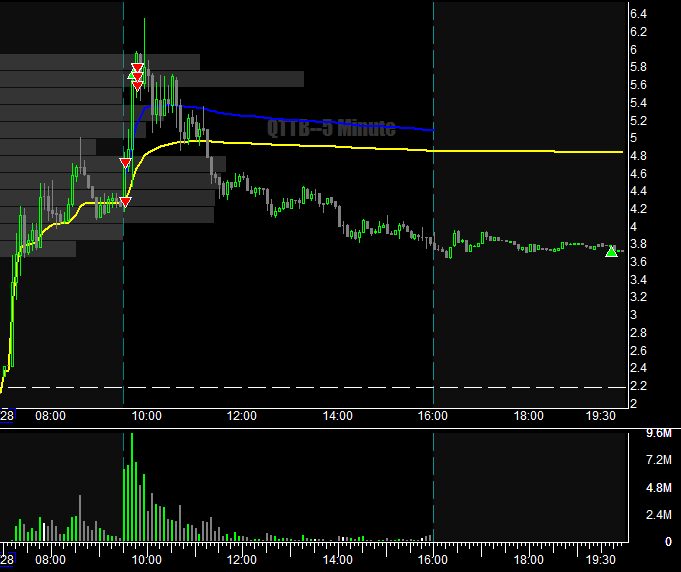The width and height of the screenshot is (681, 572).
Task: Click the 5.4 price axis label
Action: pos(638,103)
